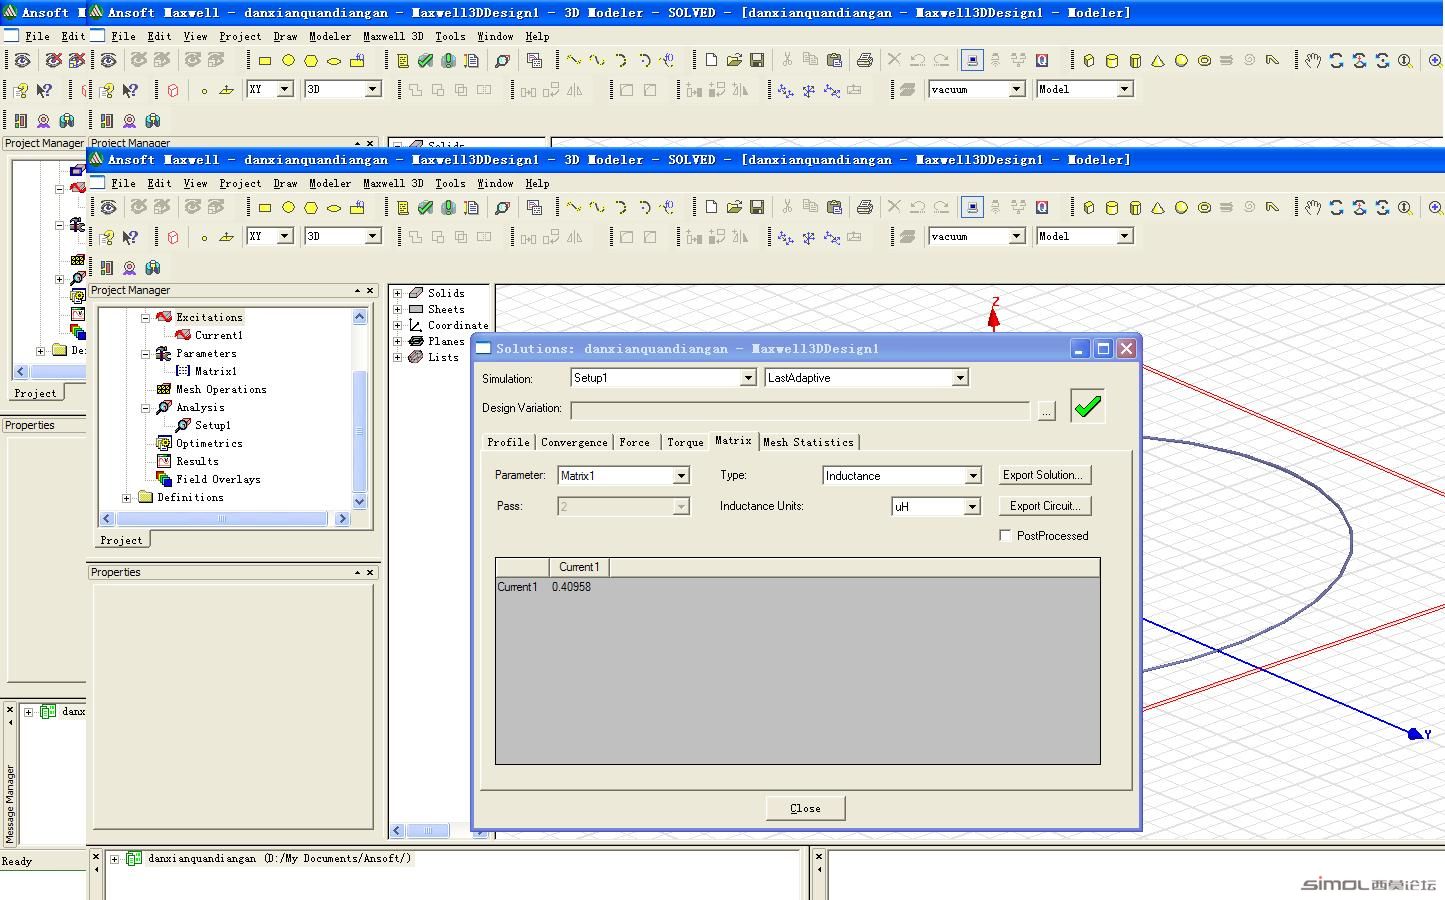Select Draw Torus tool in front window toolbar
Viewport: 1445px width, 900px height.
point(1204,207)
